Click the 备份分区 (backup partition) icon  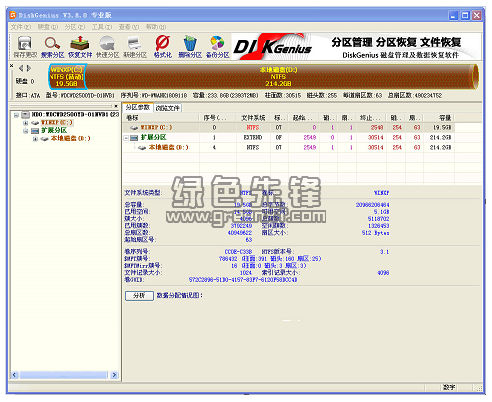[217, 43]
